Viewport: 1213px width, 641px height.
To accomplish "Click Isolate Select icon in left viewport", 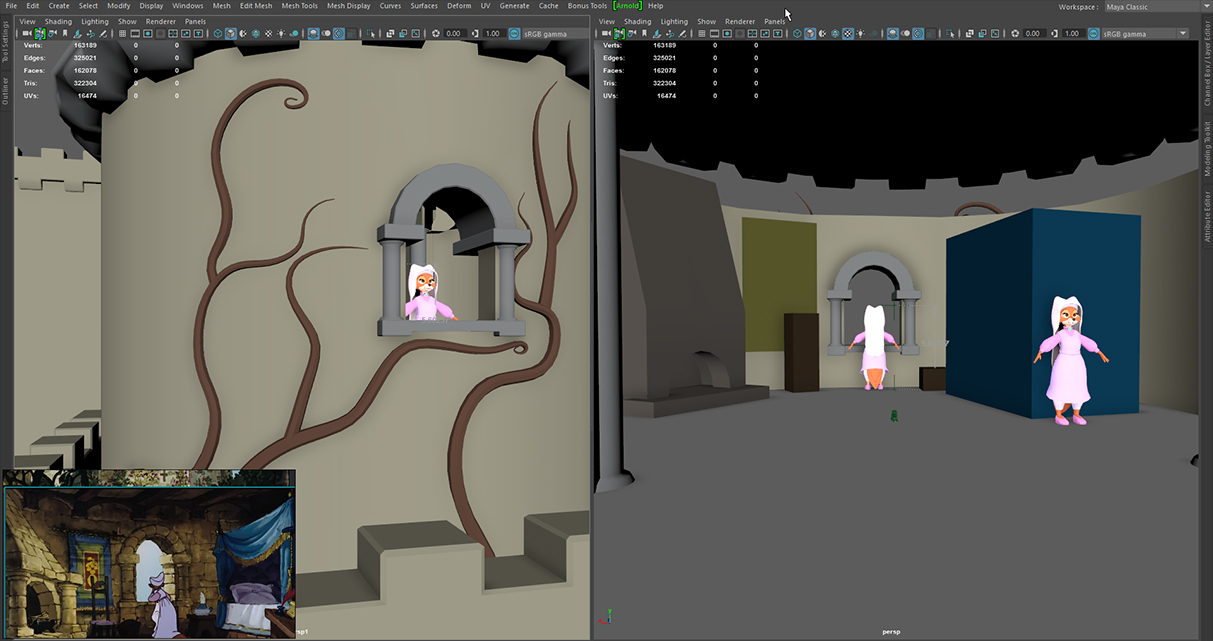I will tap(371, 33).
